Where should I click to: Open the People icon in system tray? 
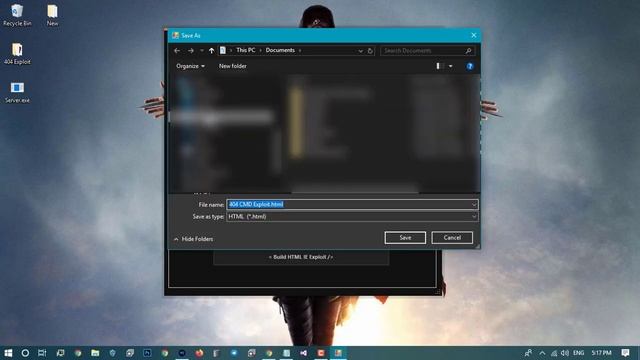(528, 353)
